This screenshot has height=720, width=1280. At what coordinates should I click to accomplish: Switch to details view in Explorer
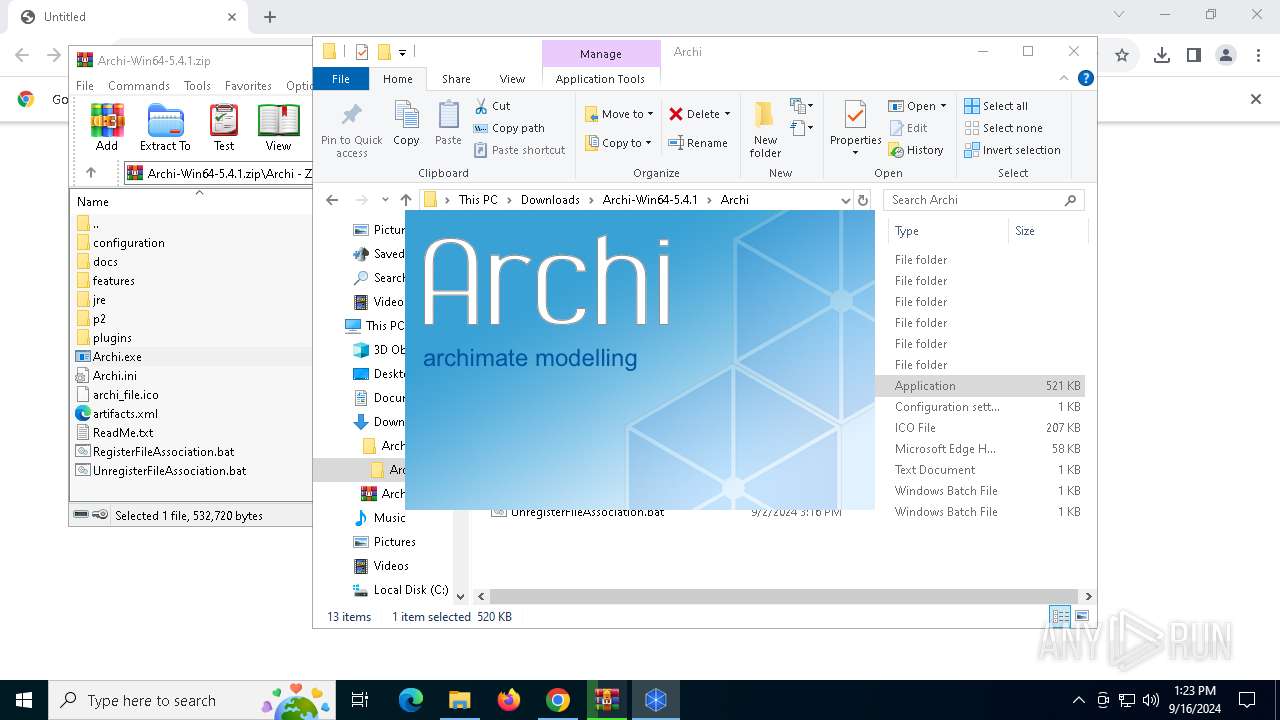[x=1060, y=617]
